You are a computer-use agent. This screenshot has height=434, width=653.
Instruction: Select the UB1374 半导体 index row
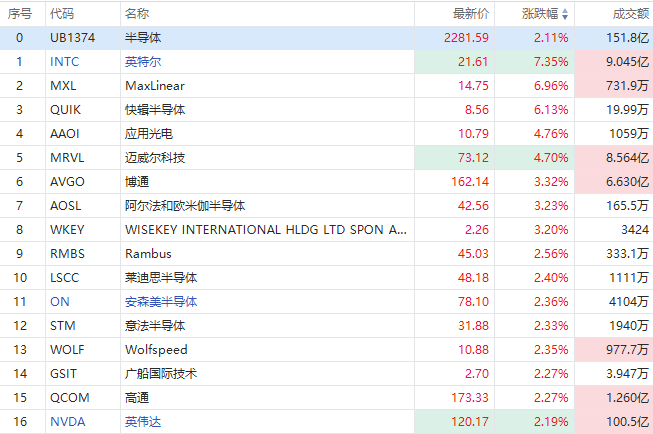coord(326,38)
